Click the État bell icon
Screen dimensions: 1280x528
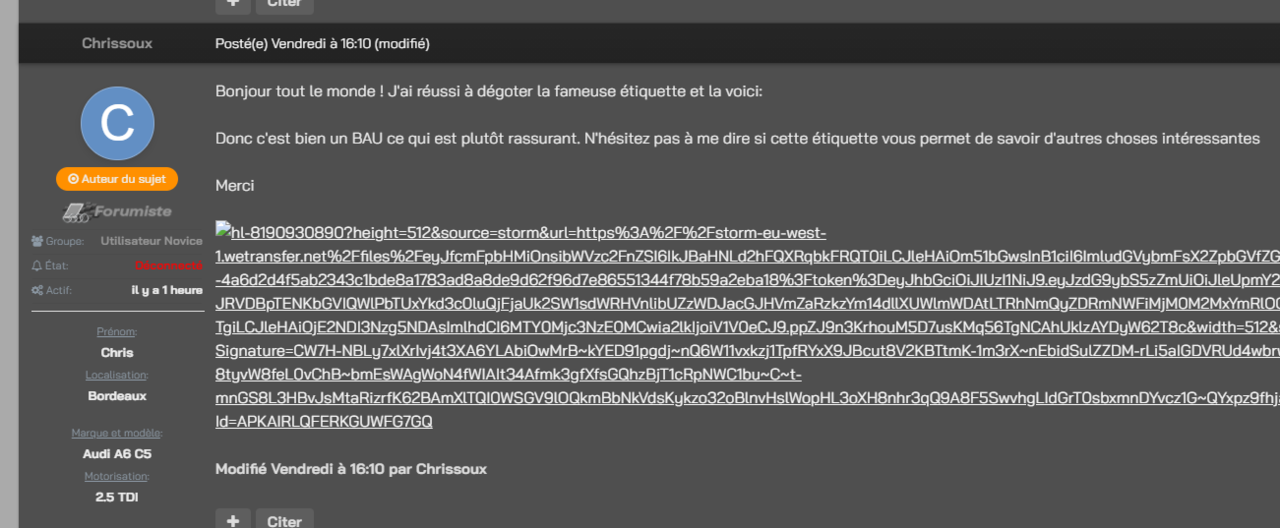37,266
